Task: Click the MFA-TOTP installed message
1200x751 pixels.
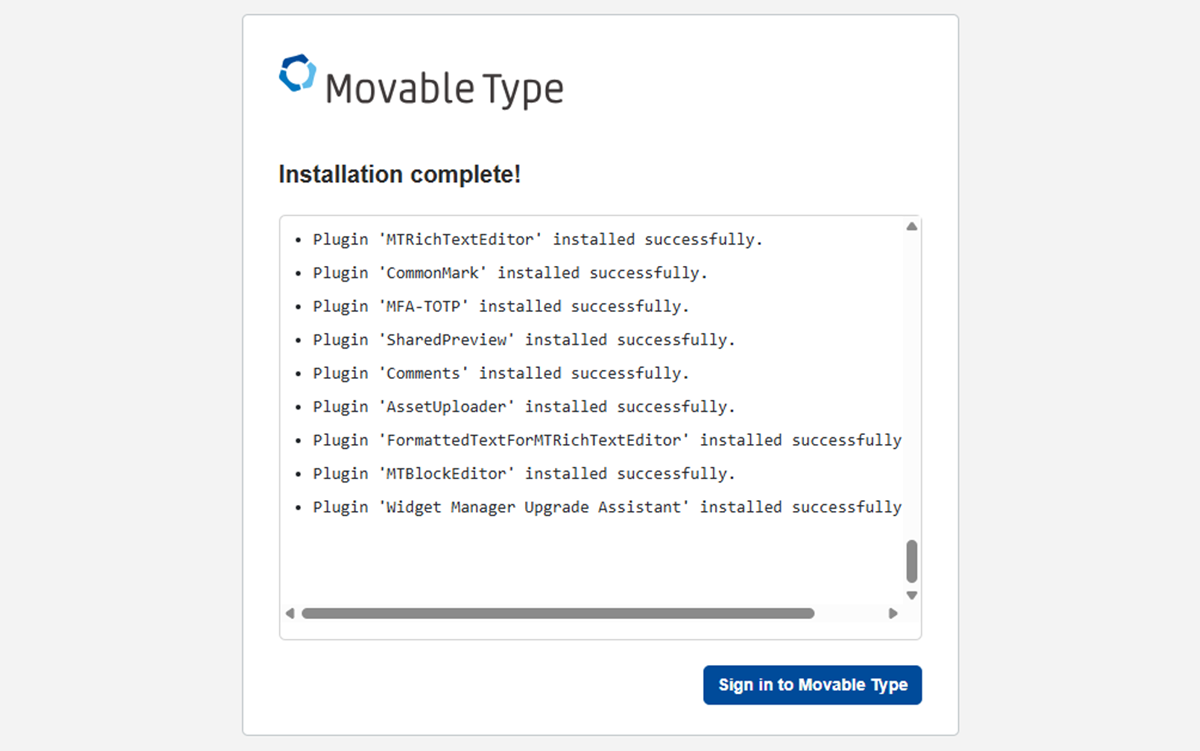Action: click(x=500, y=307)
